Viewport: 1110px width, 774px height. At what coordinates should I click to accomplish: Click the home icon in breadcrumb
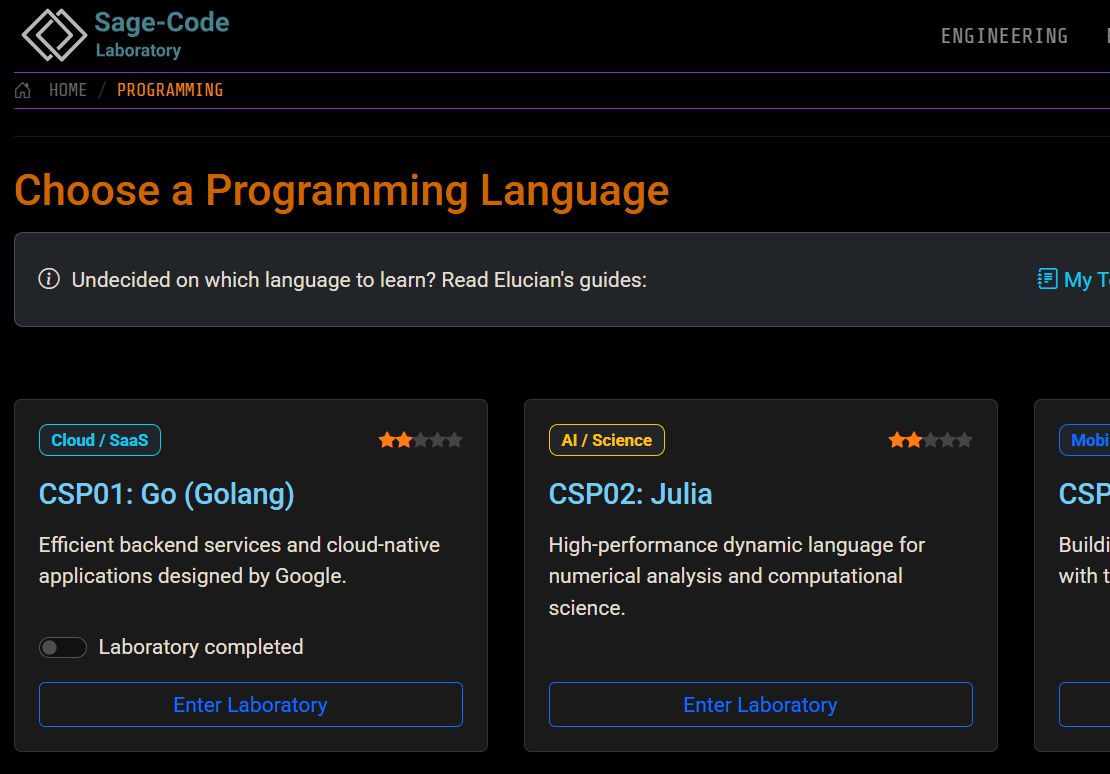pos(23,90)
